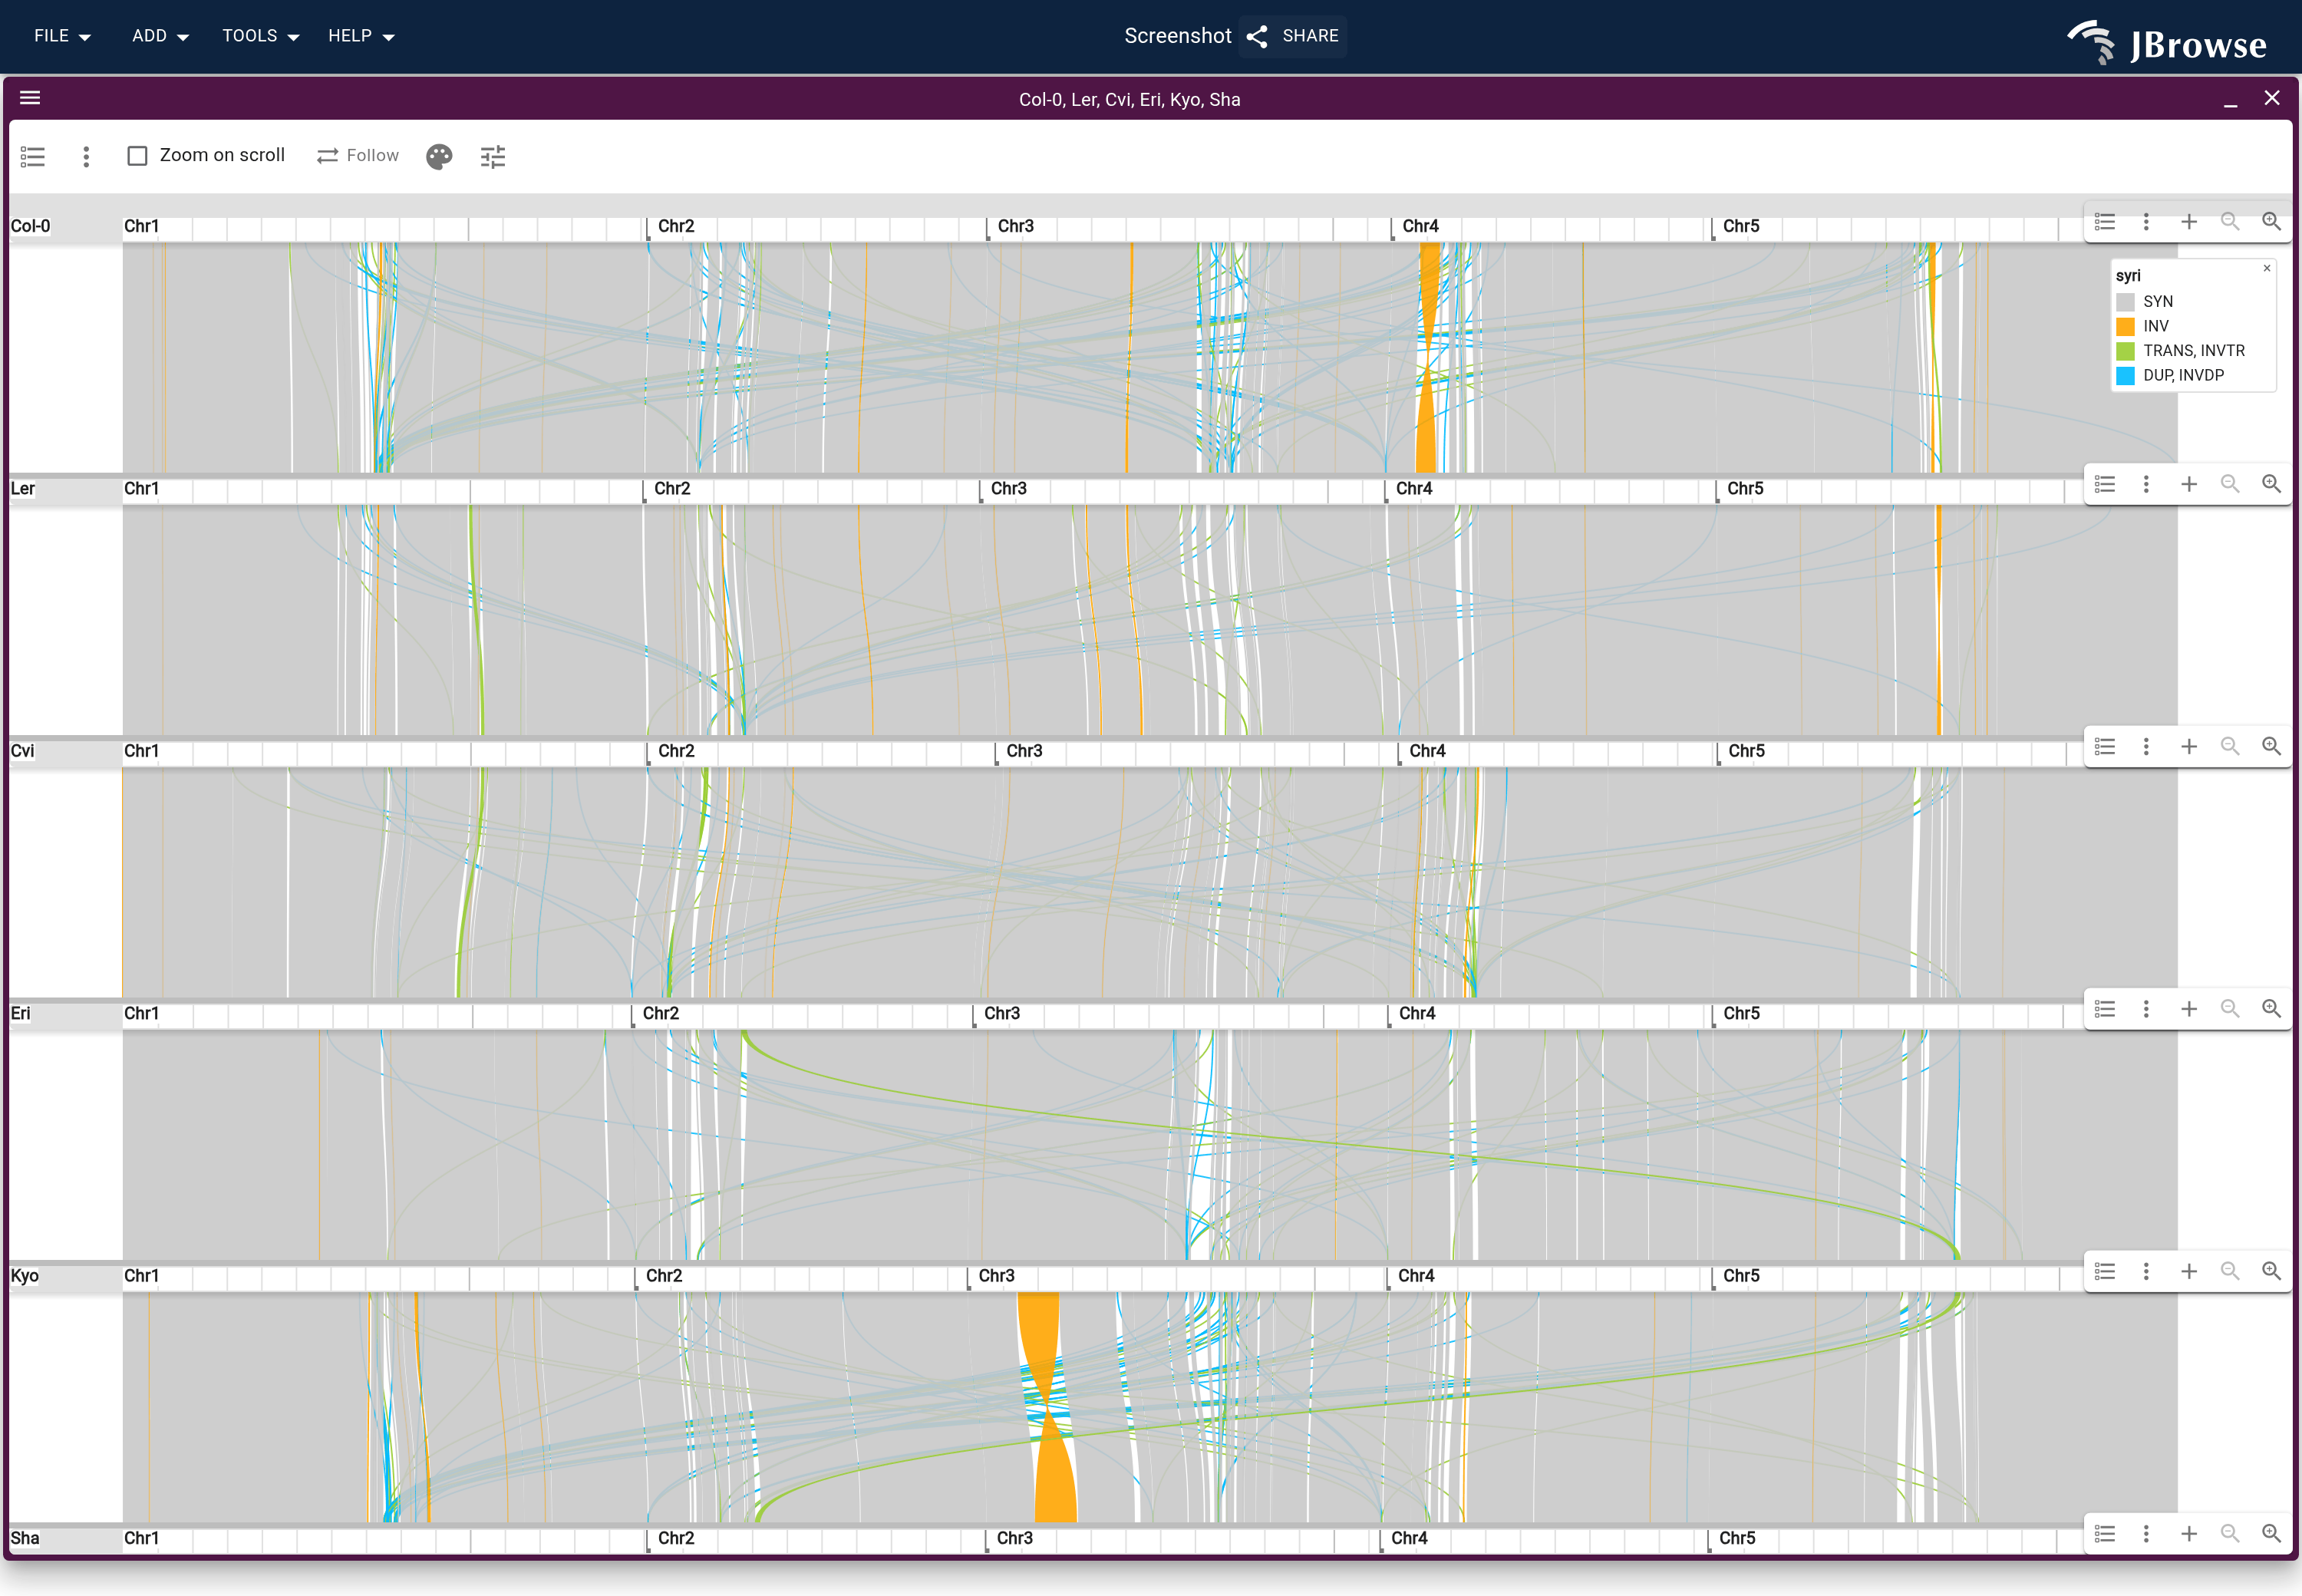Open the three-dot menu on Kyo row

pyautogui.click(x=2146, y=1271)
